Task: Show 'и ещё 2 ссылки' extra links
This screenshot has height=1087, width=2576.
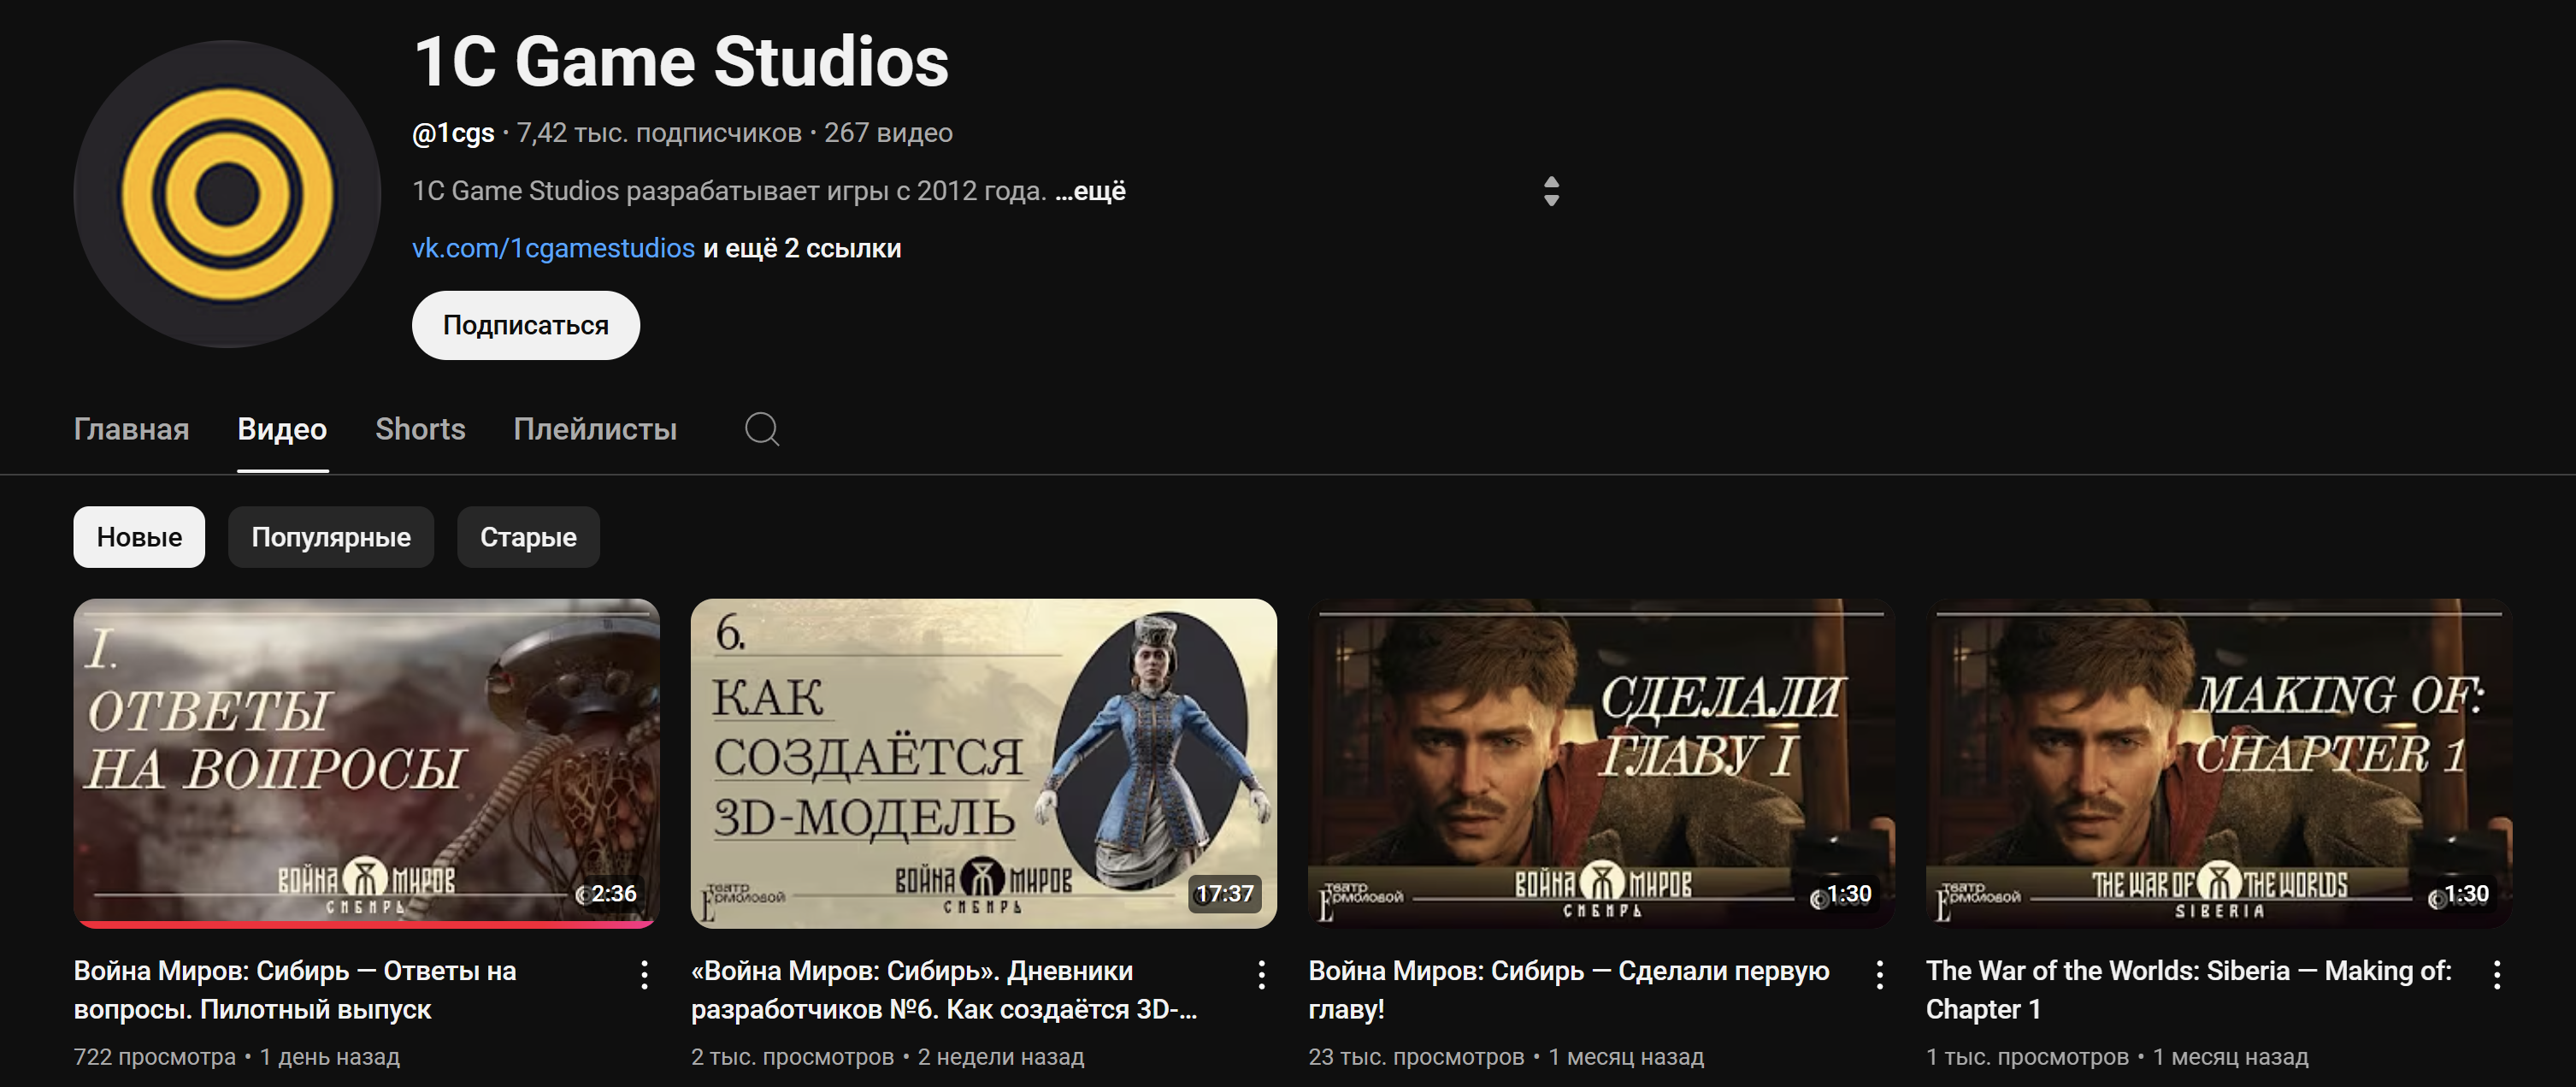Action: click(x=802, y=248)
